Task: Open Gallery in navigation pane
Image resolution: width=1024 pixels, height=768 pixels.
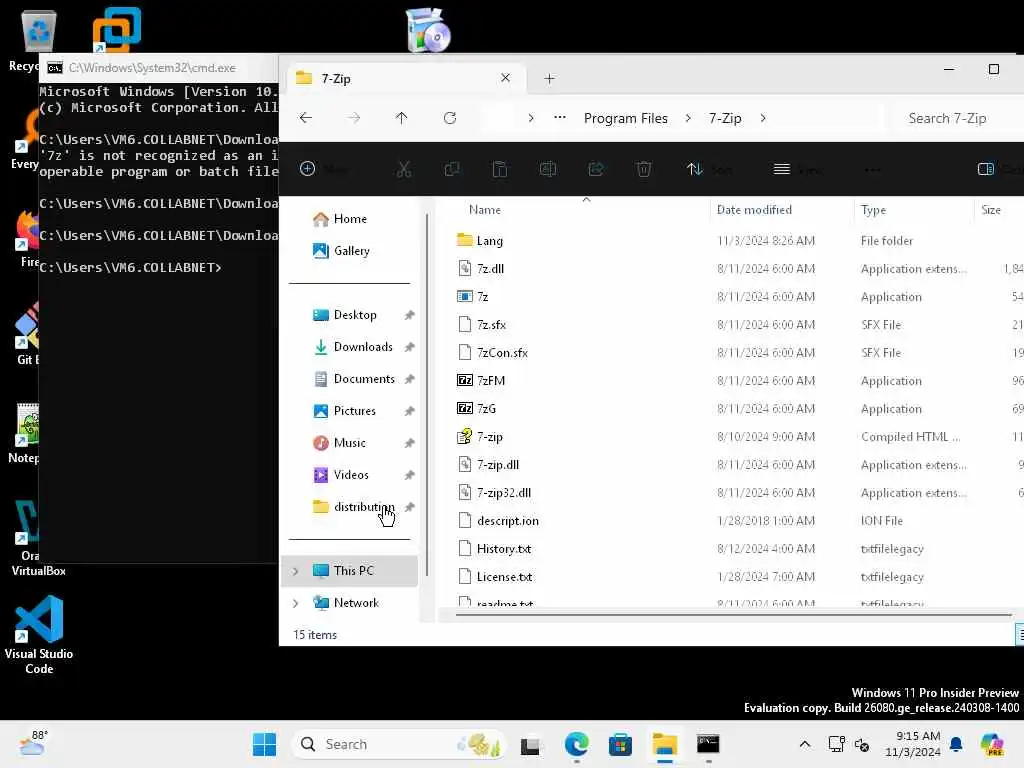Action: (351, 251)
